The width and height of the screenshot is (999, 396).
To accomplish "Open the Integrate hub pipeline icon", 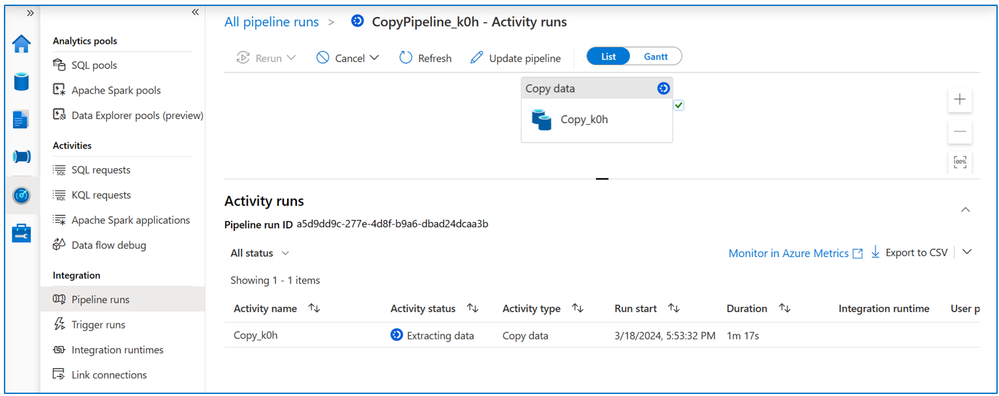I will pos(22,157).
